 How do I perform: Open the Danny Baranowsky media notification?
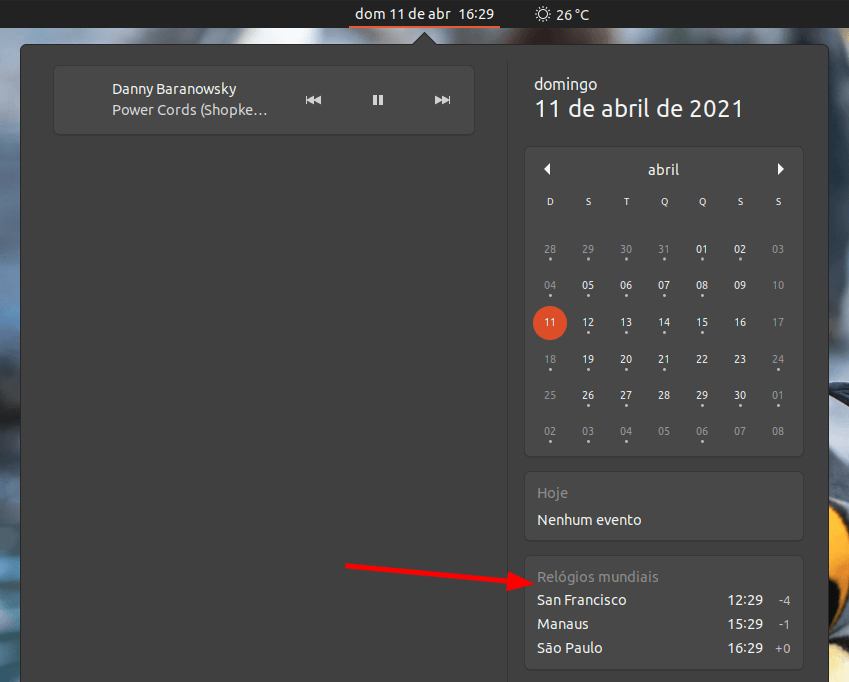tap(190, 100)
